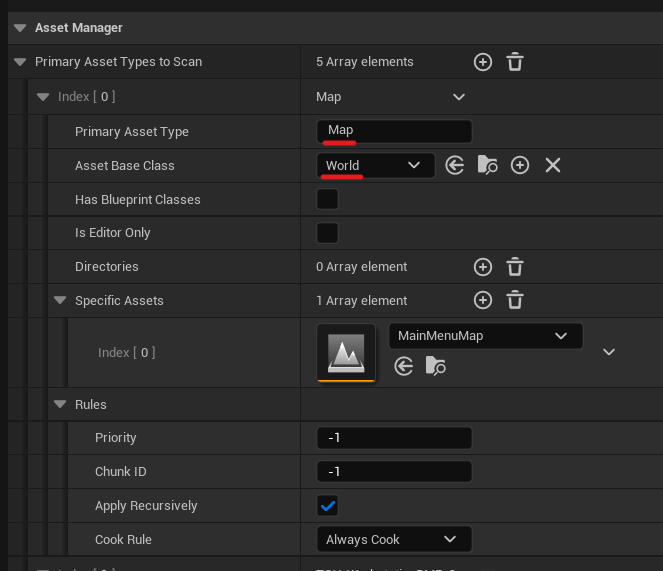Screen dimensions: 663x571
Task: Toggle Is Editor Only checkbox
Action: [x=327, y=233]
